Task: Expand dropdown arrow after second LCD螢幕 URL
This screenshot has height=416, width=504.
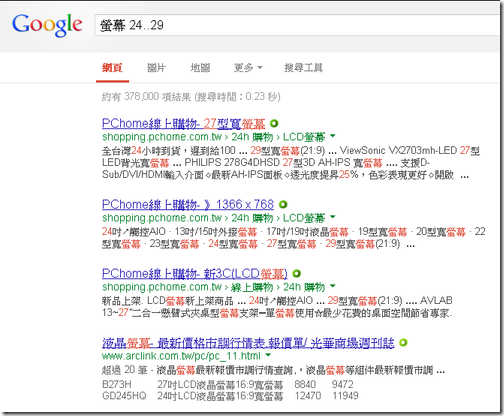Action: coord(333,217)
